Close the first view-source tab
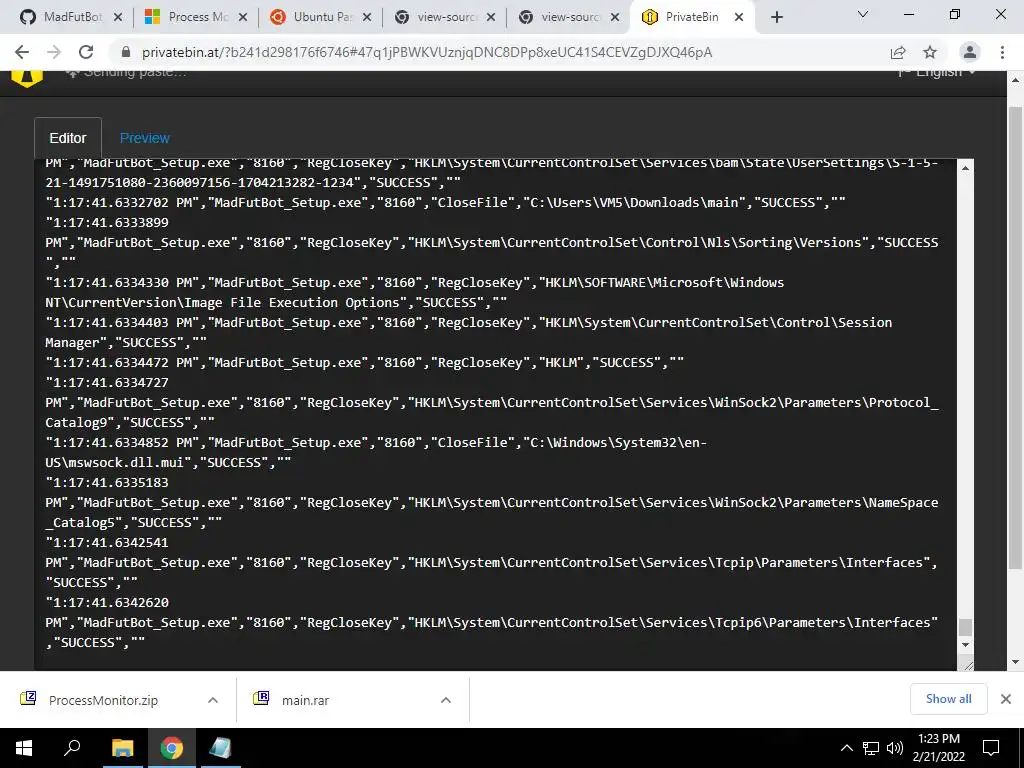1024x768 pixels. [490, 17]
